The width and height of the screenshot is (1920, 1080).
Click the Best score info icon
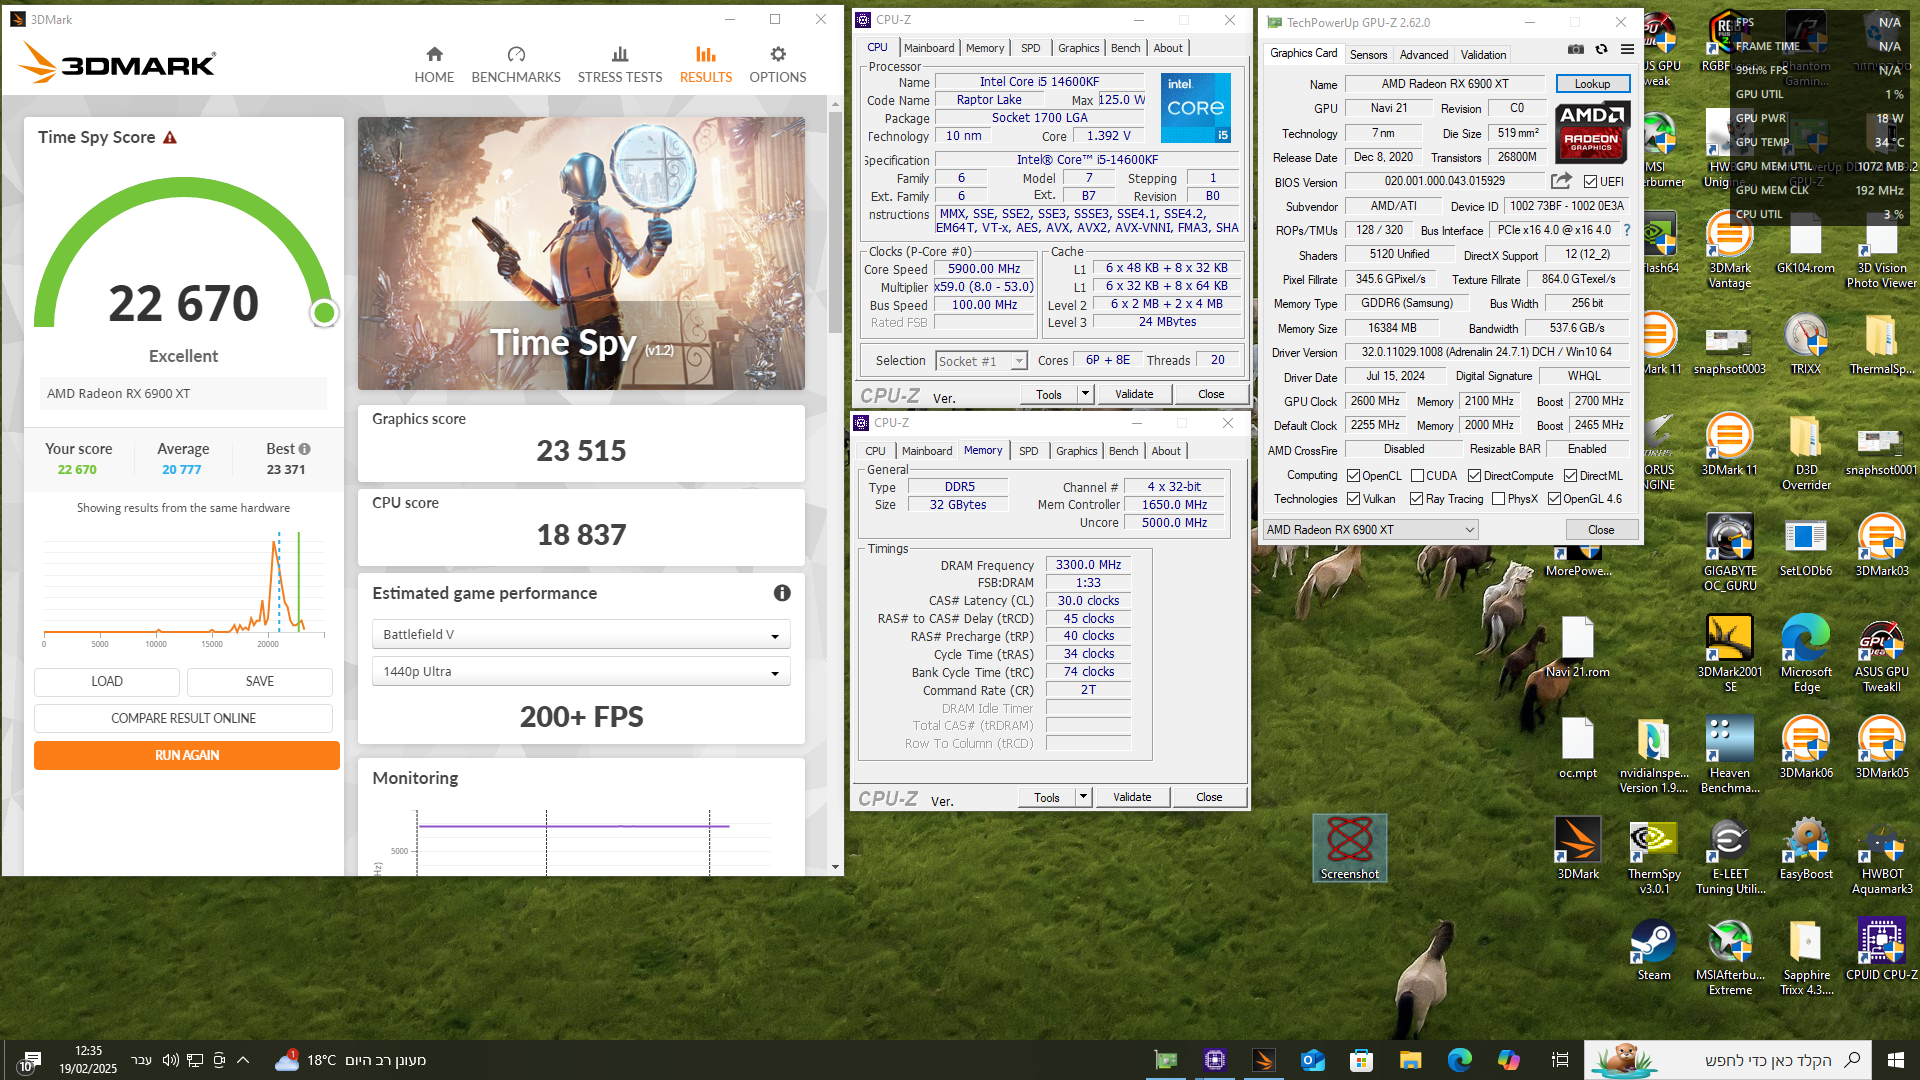[x=305, y=449]
